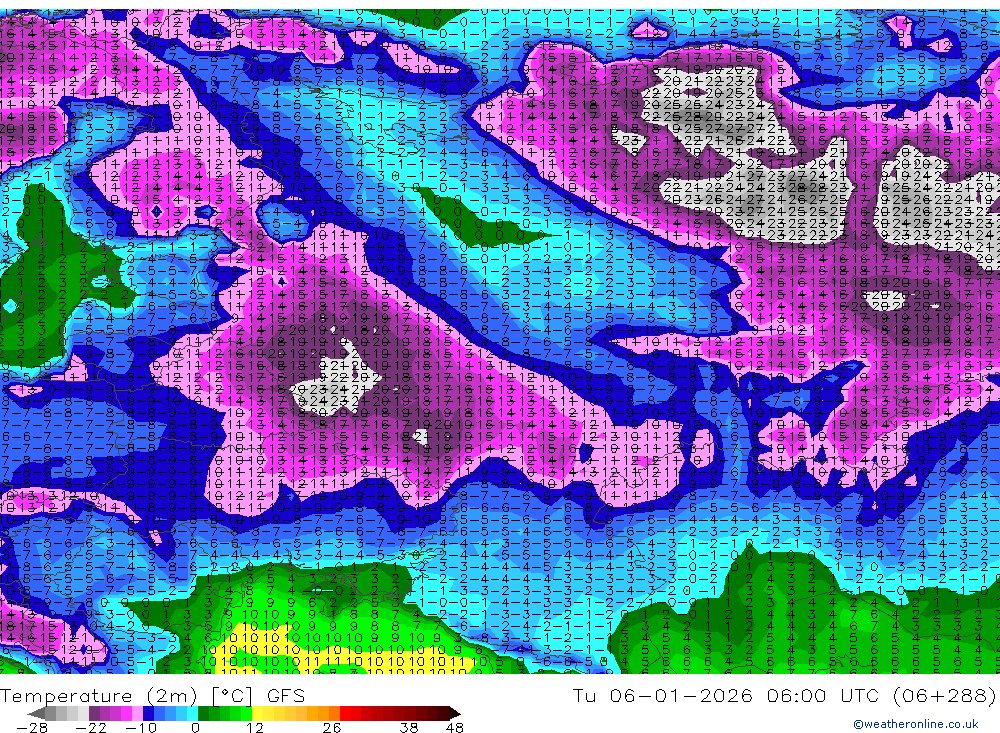This screenshot has height=733, width=1000.
Task: Click the 'Temperature (2m) [°C] GFS' title text
Action: [152, 695]
